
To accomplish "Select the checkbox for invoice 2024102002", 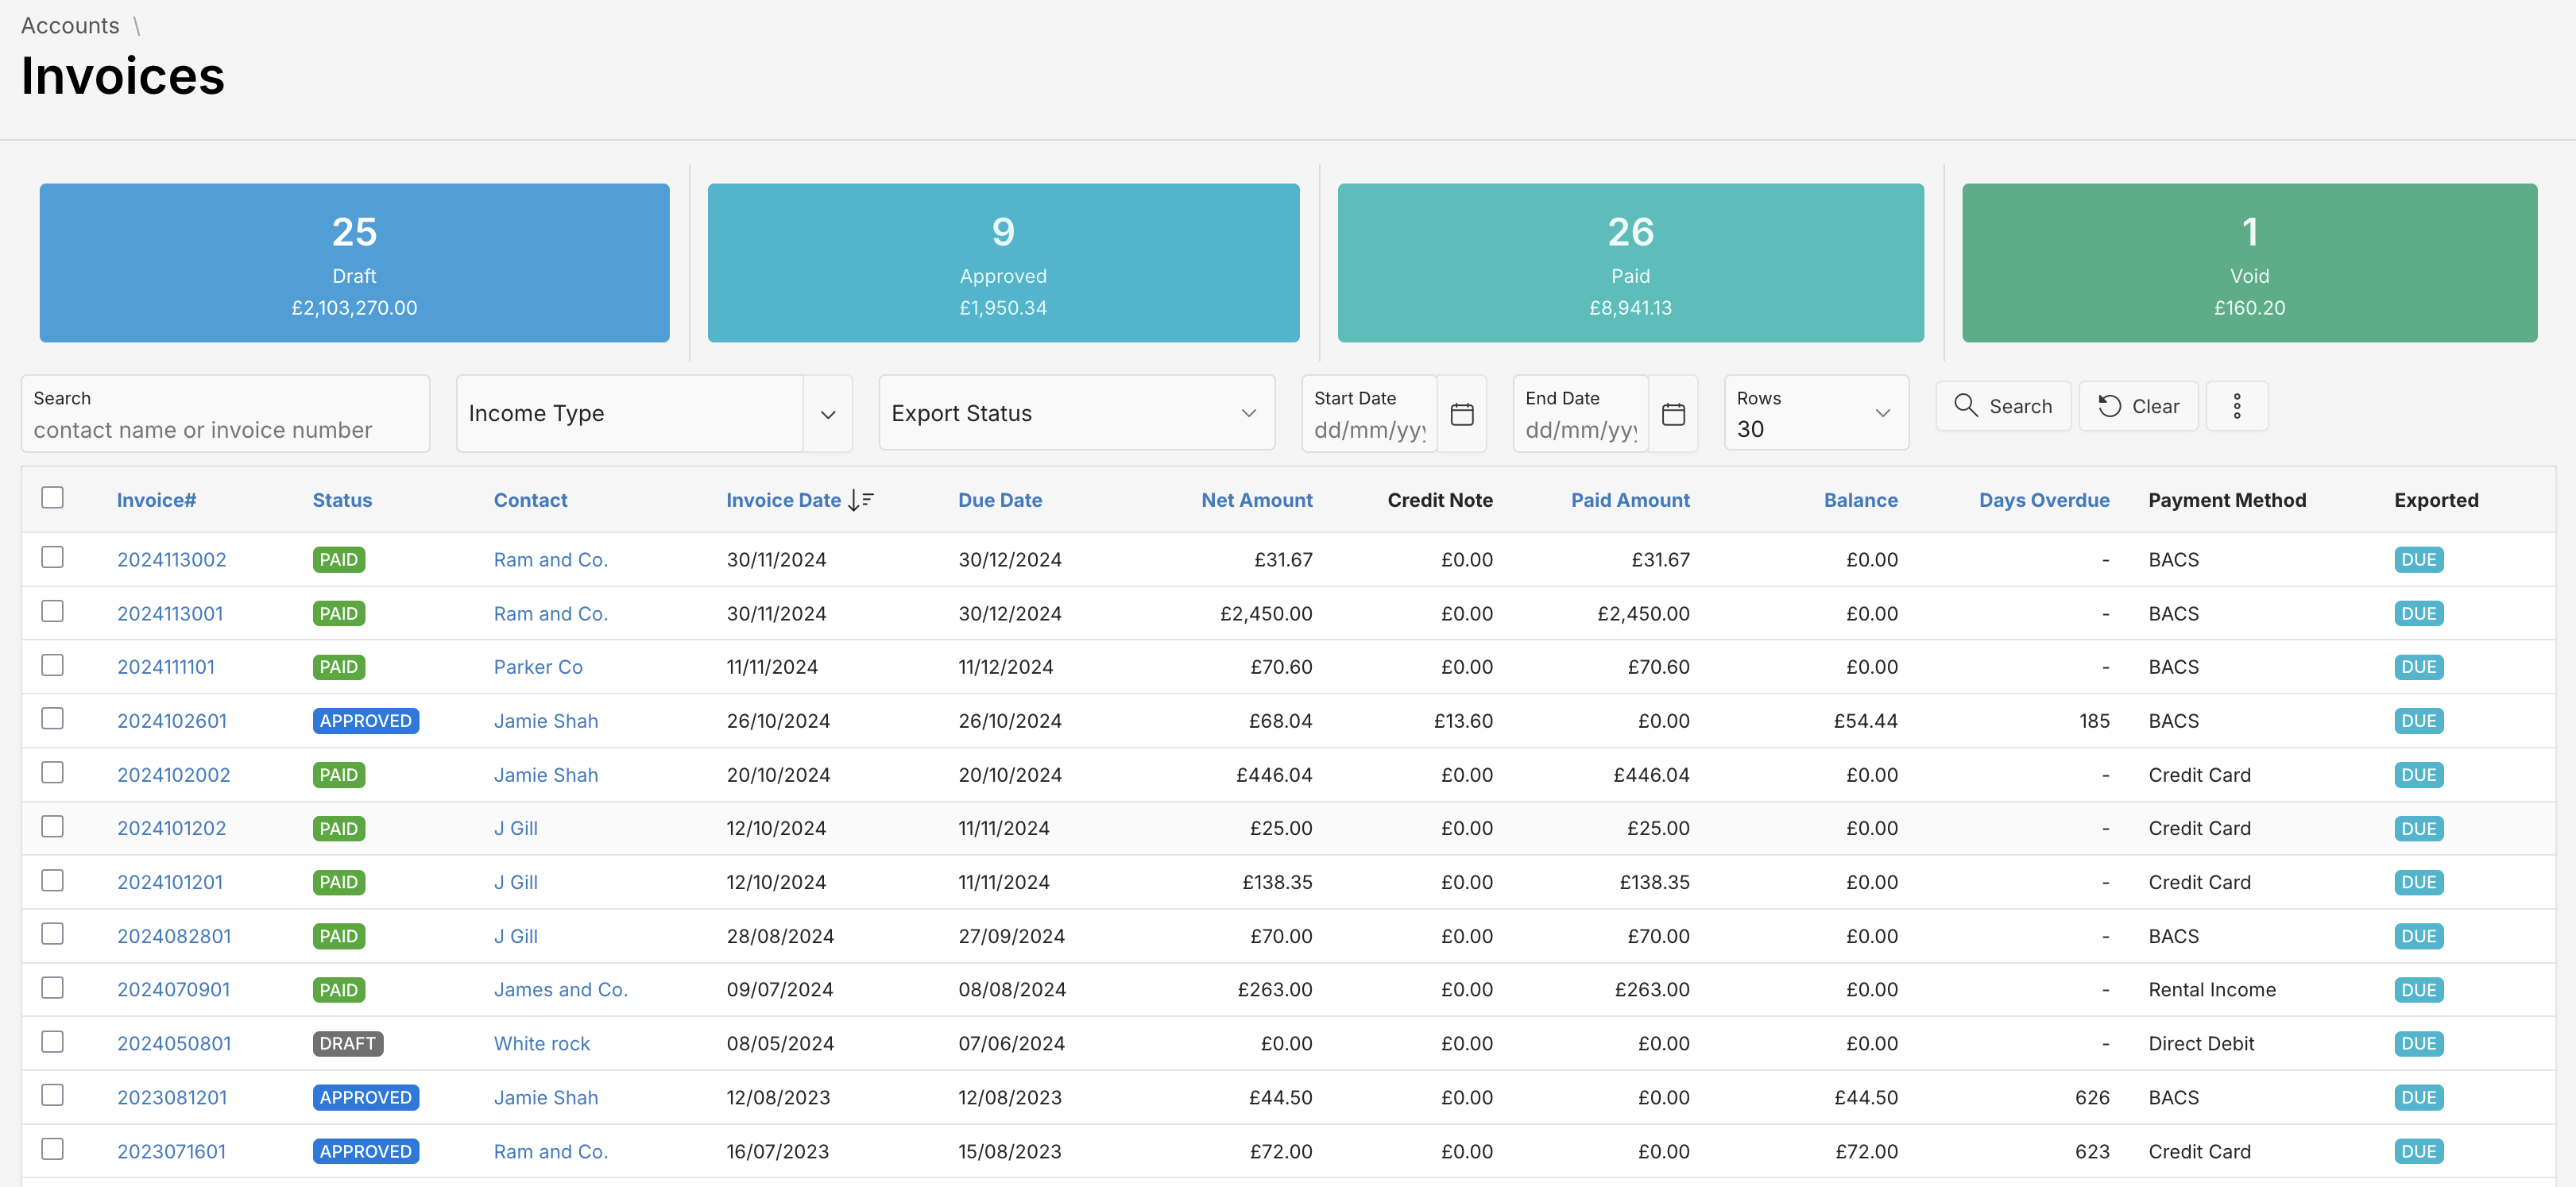I will click(x=53, y=772).
